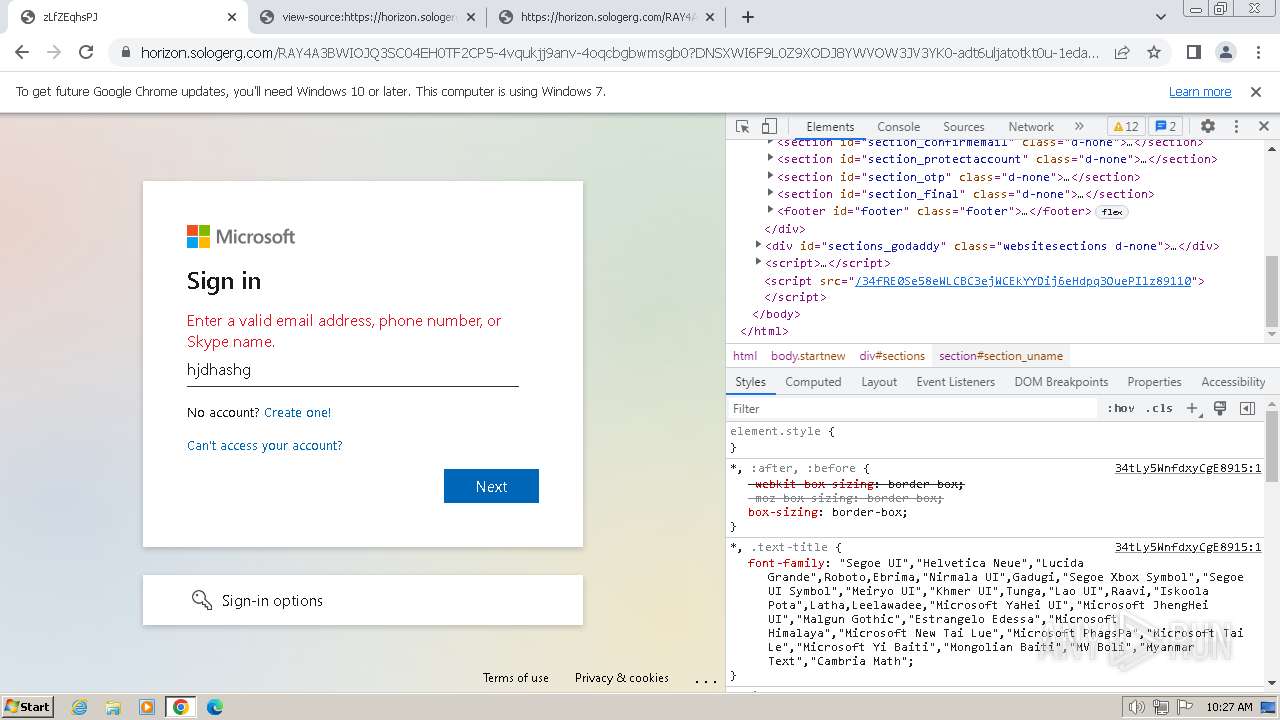Open the Sources DevTools tab
This screenshot has height=720, width=1280.
pos(964,127)
